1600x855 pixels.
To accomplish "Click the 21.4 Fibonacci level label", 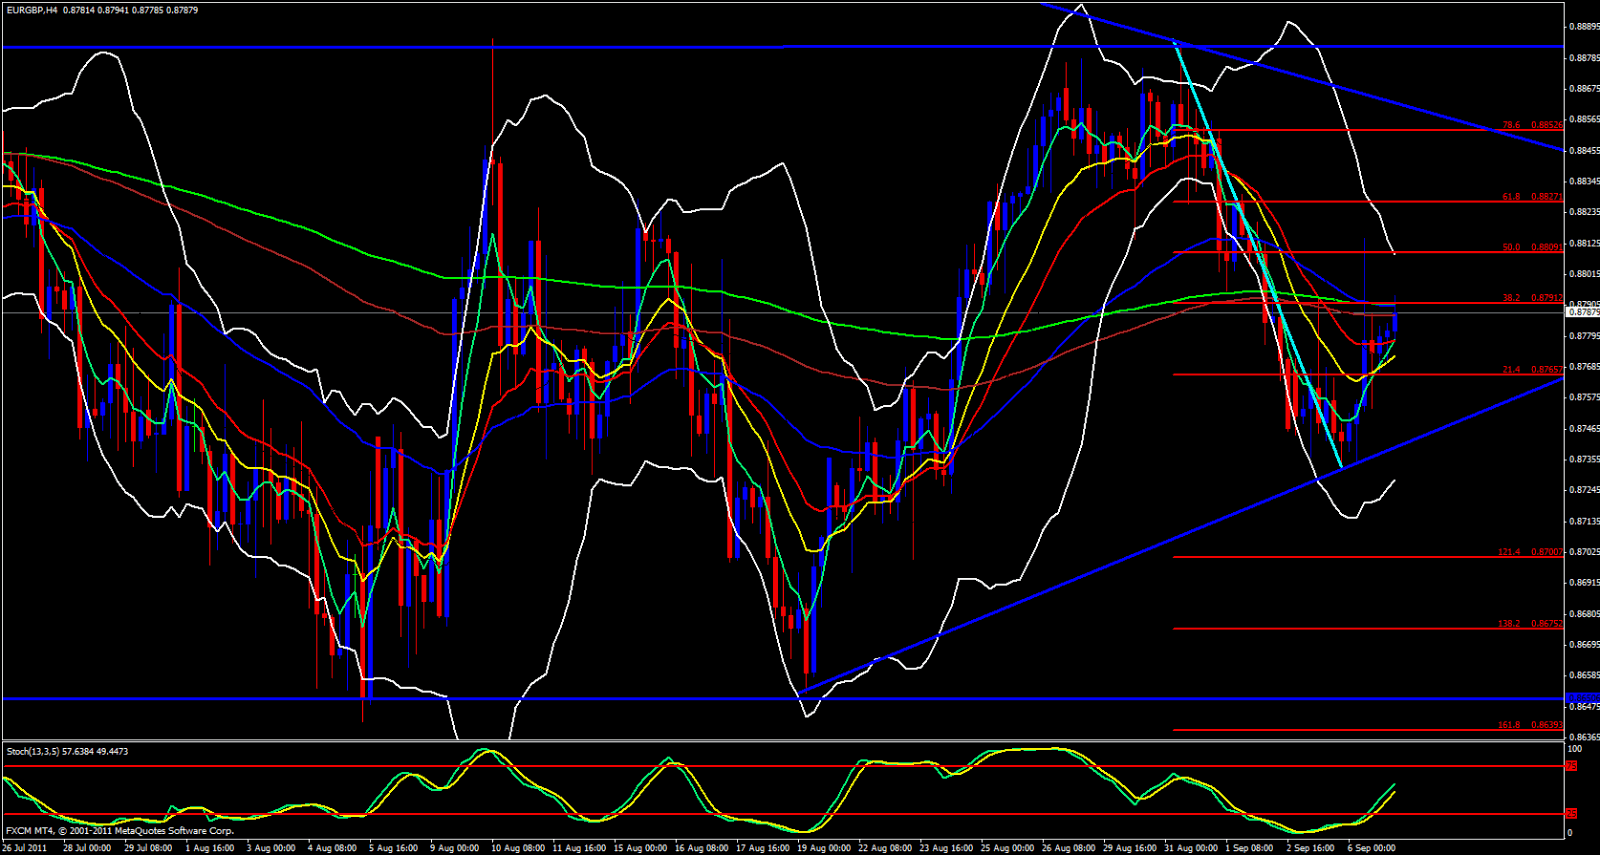I will pyautogui.click(x=1531, y=369).
